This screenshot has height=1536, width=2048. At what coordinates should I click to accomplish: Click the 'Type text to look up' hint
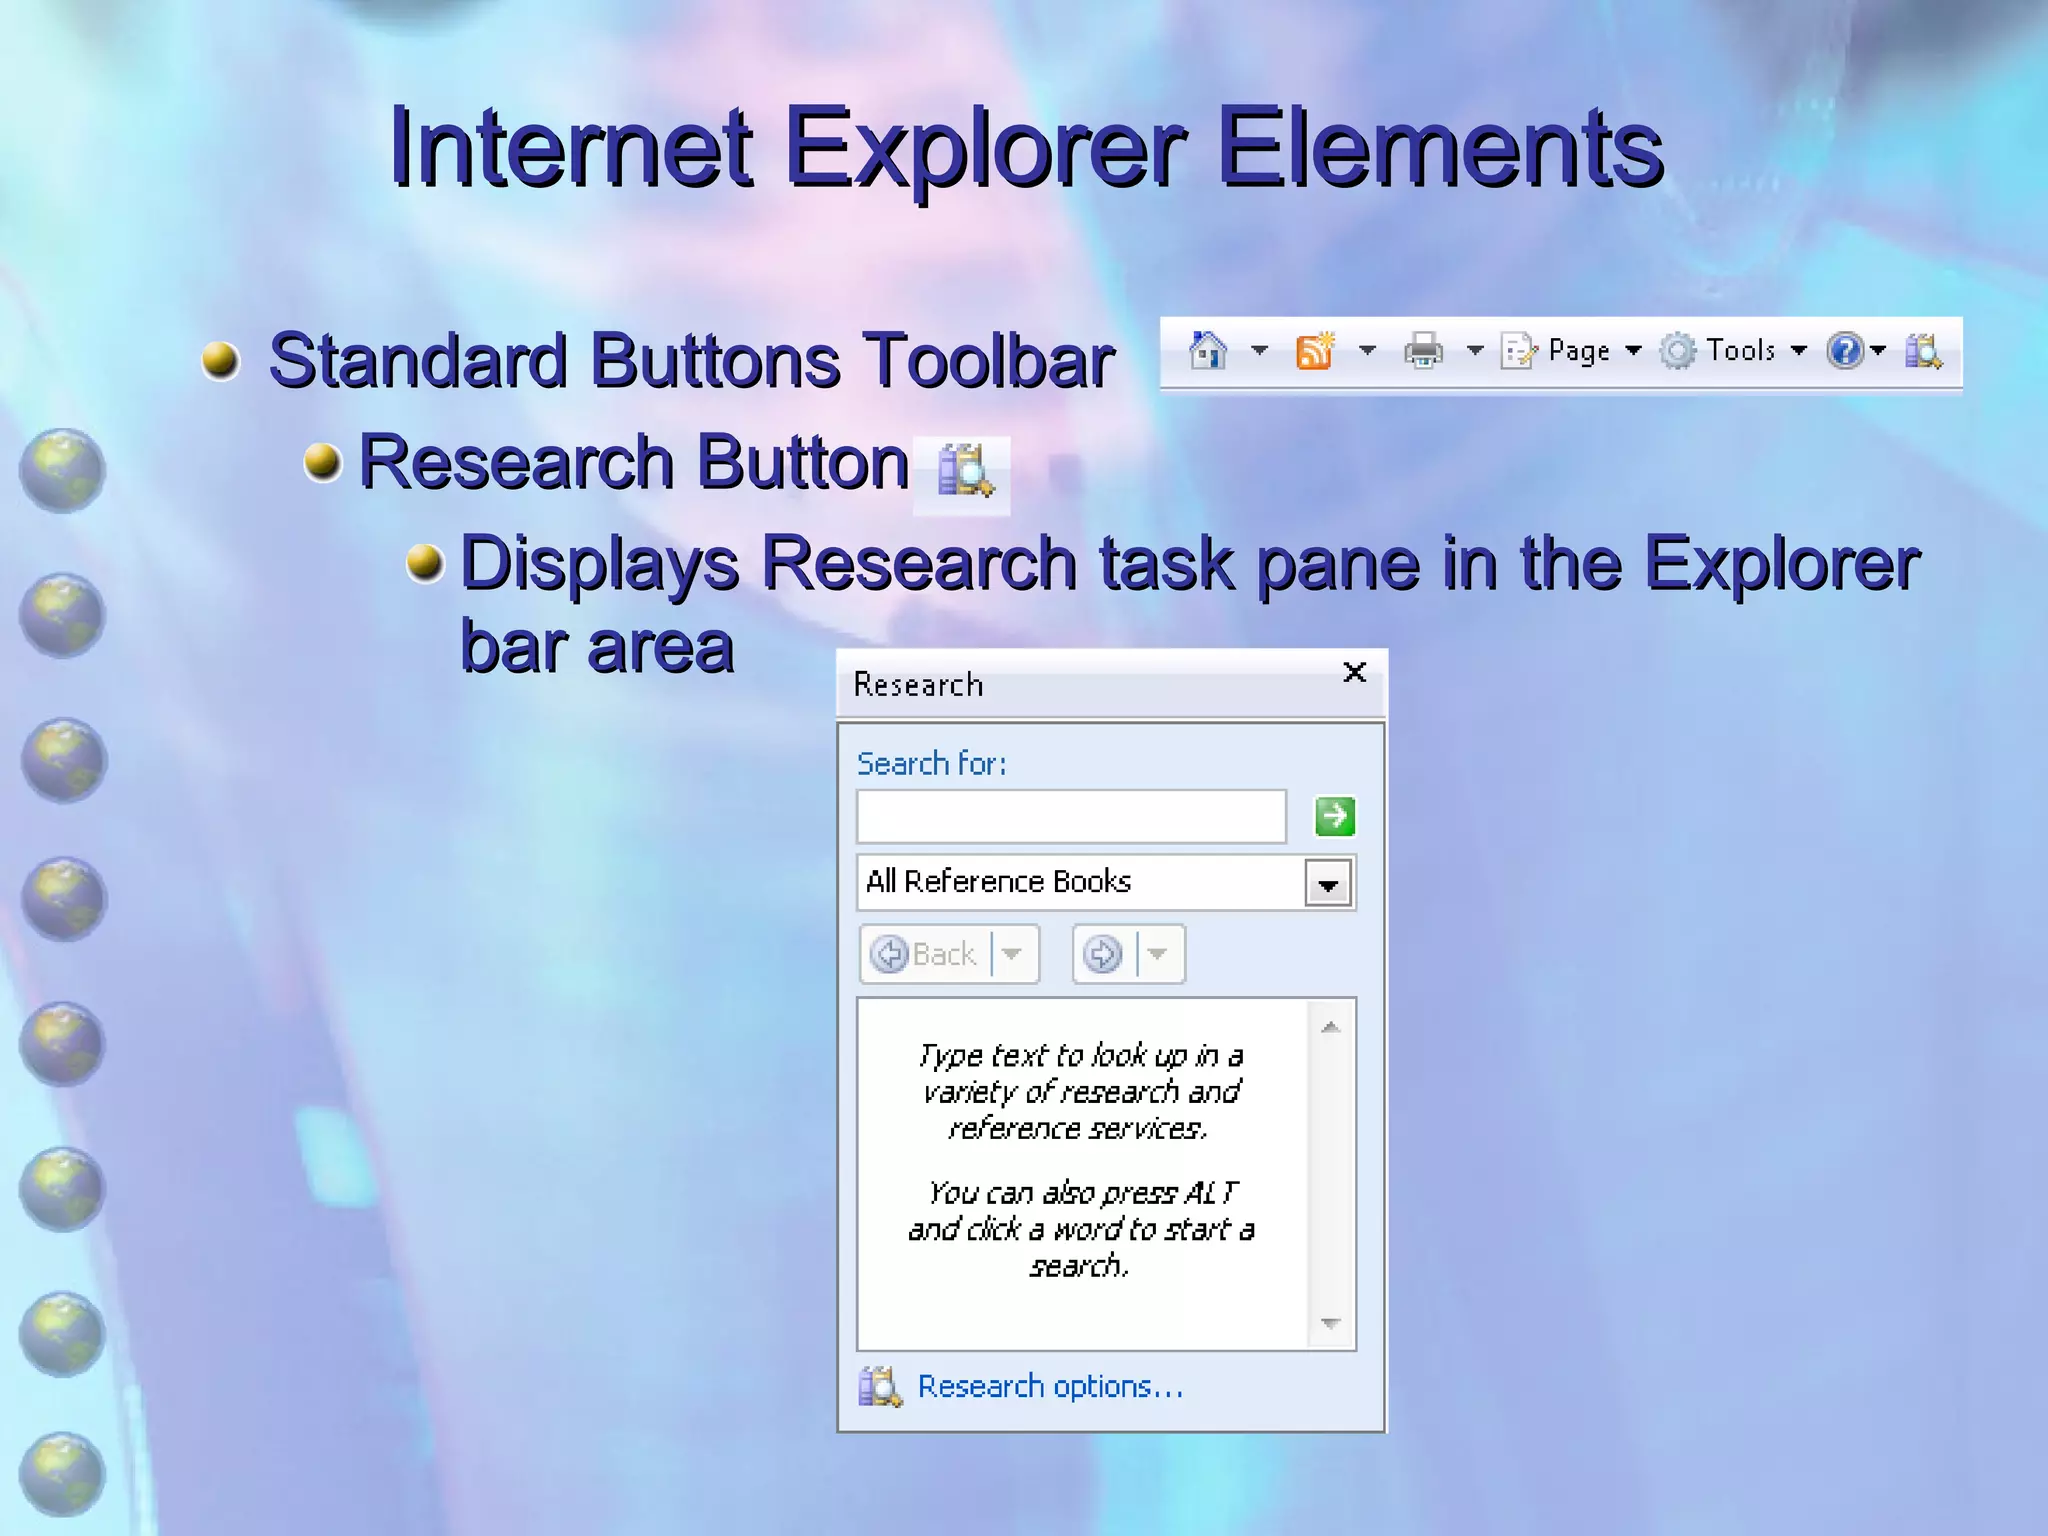(1080, 1092)
